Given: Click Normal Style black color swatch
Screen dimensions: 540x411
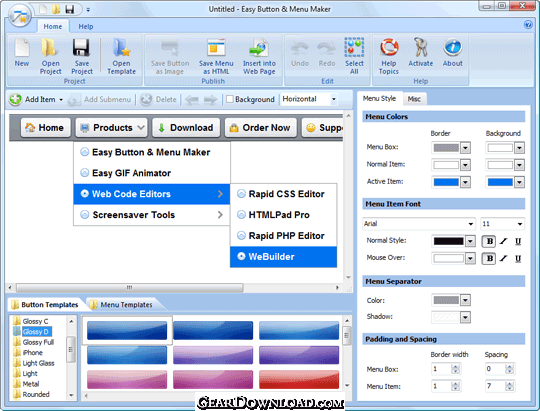Looking at the screenshot, I should coord(448,241).
